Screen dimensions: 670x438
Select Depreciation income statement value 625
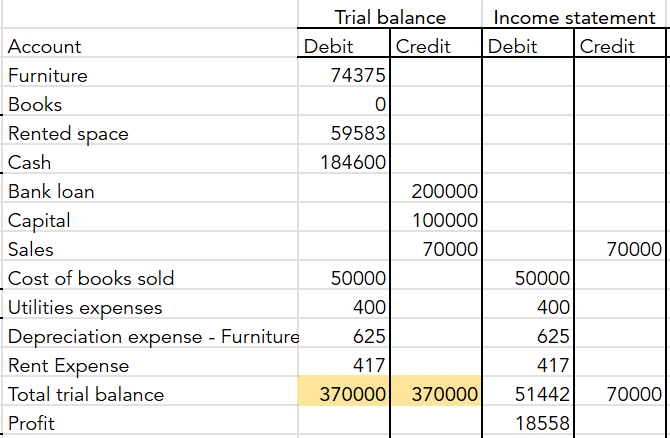(528, 334)
